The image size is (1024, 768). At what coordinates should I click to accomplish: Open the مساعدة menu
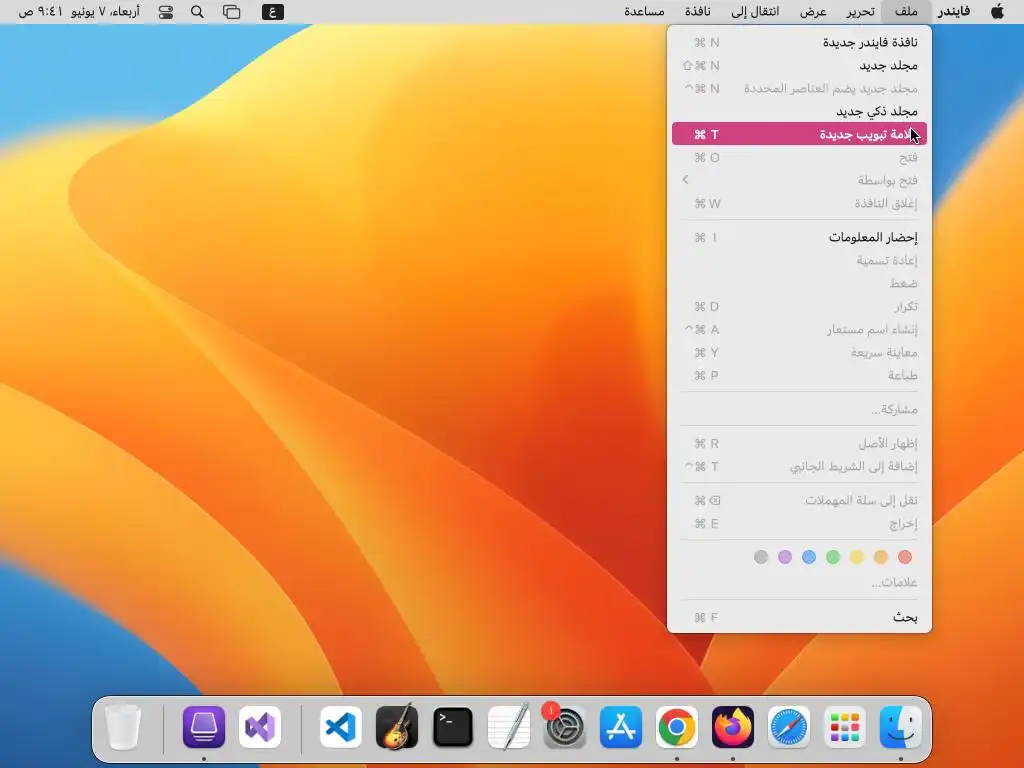[x=644, y=12]
